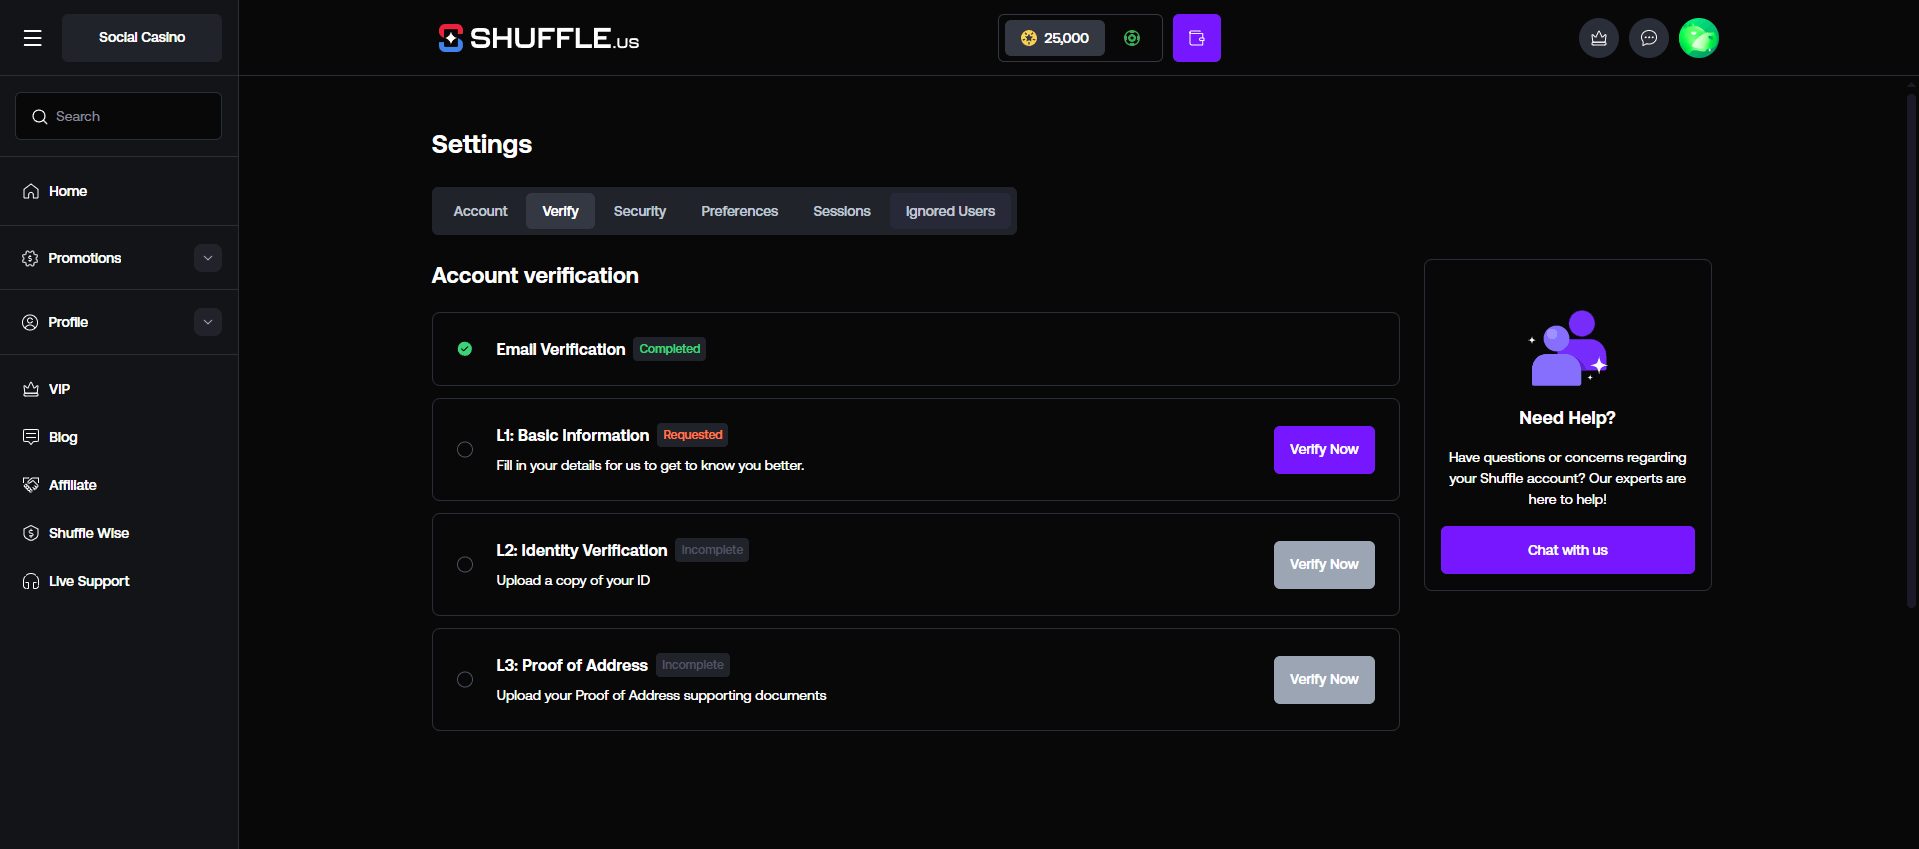Screen dimensions: 1919x849
Task: Open the Shuffle Wise link
Action: (89, 533)
